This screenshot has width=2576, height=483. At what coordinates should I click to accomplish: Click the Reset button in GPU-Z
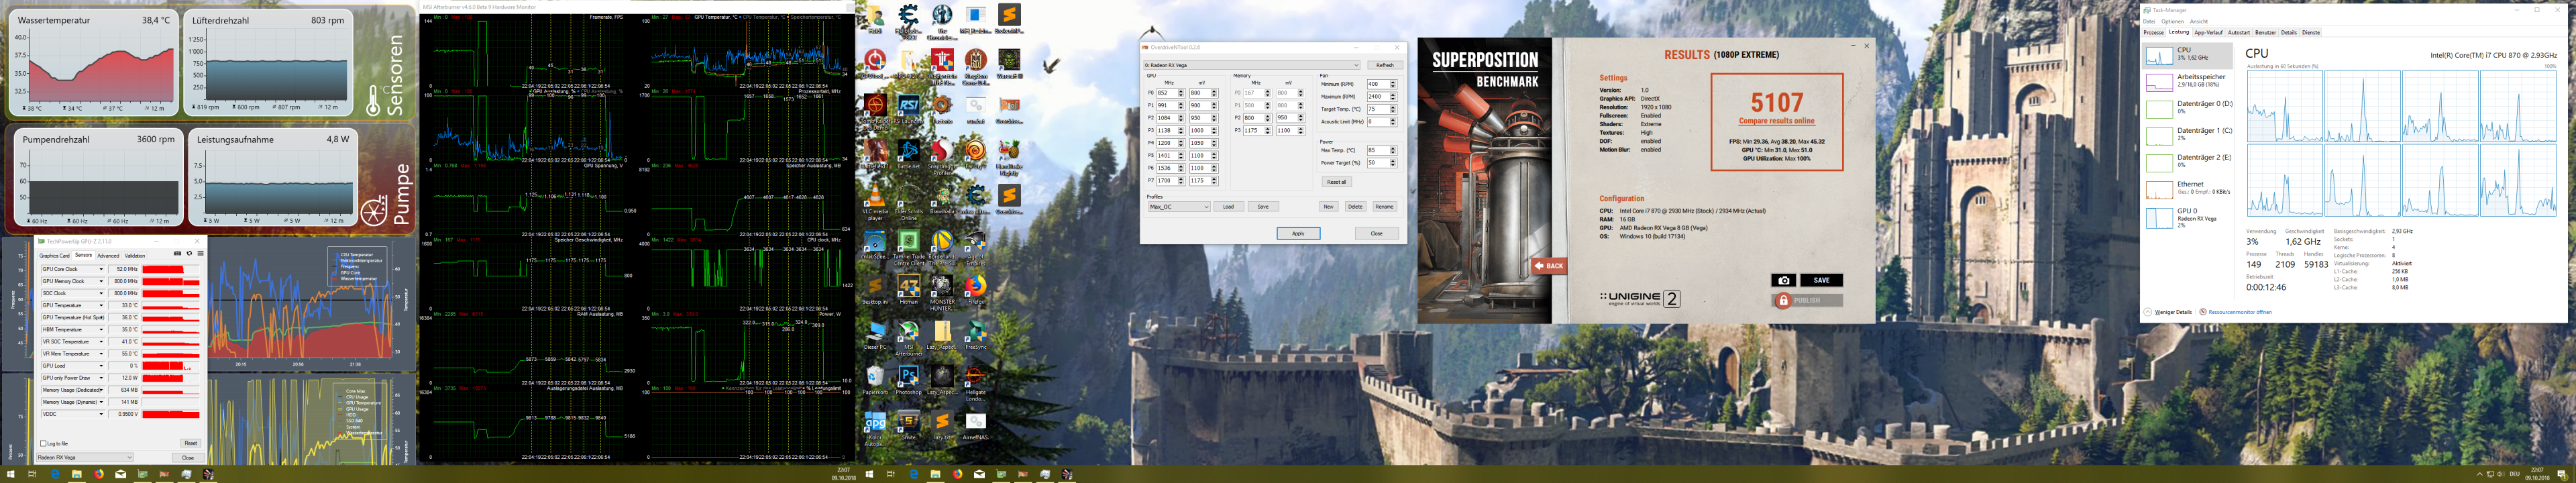(x=190, y=443)
